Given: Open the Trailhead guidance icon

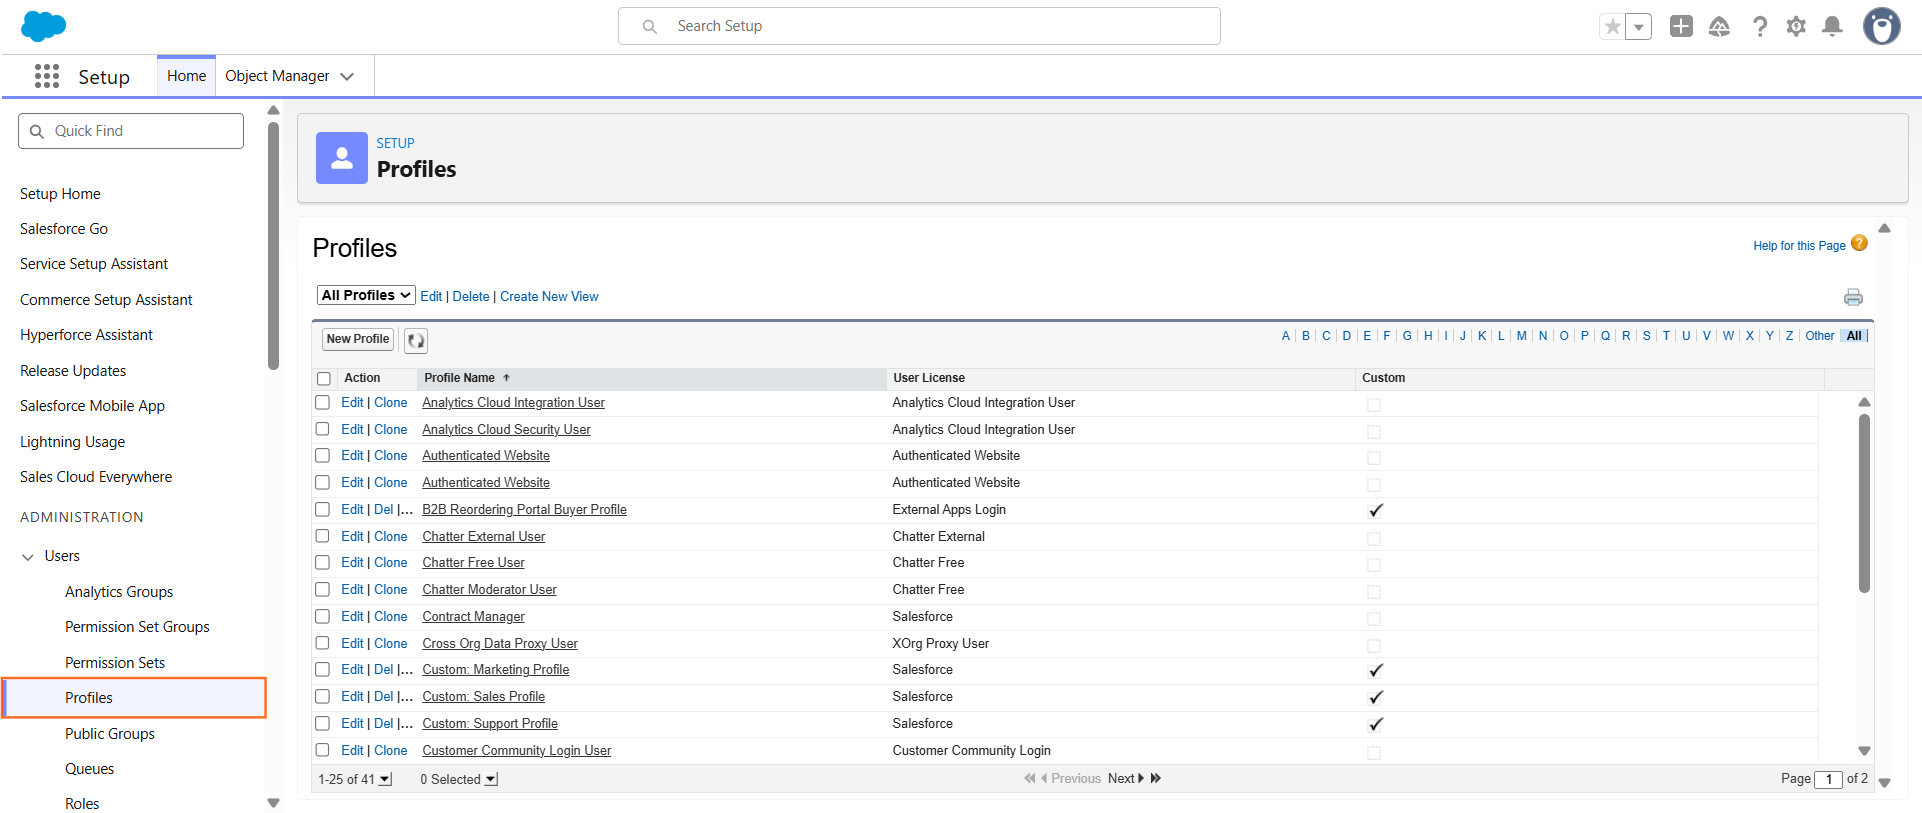Looking at the screenshot, I should tap(1719, 27).
